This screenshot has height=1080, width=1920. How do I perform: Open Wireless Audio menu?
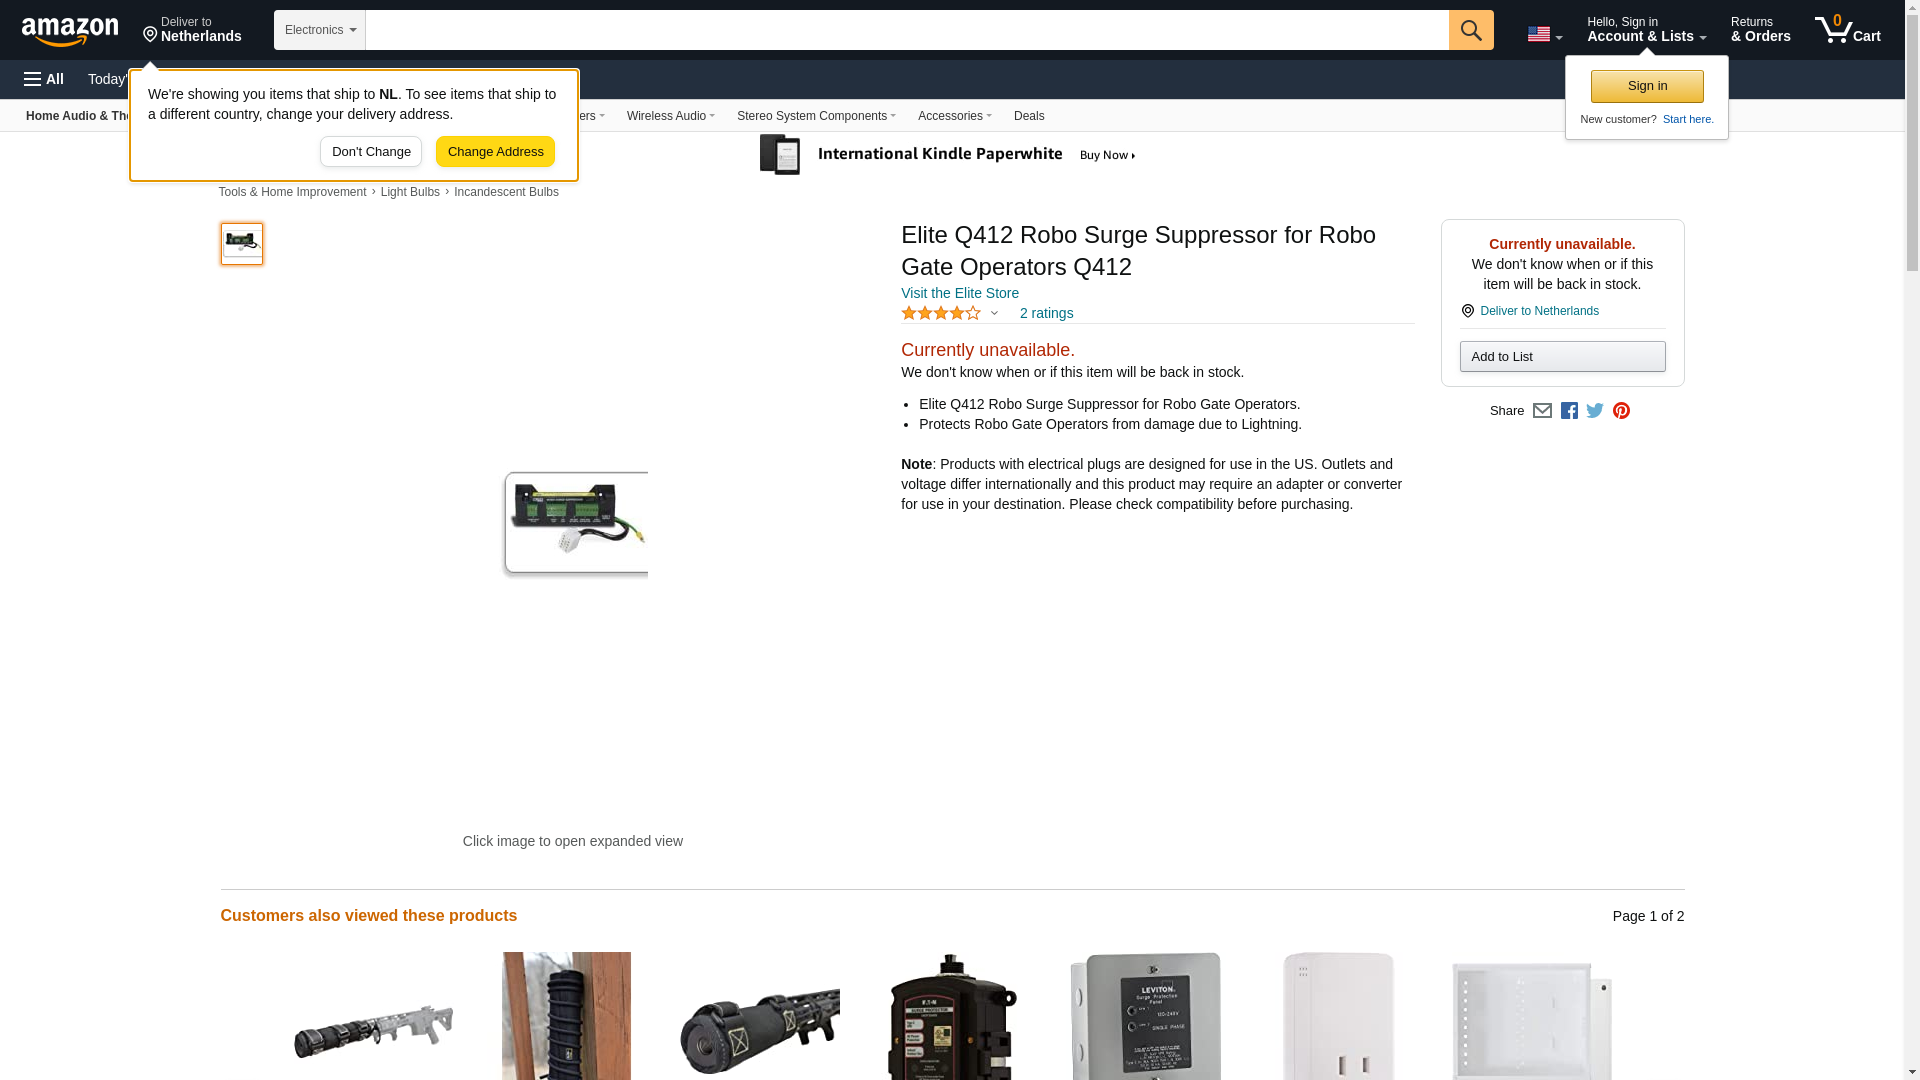(x=671, y=116)
